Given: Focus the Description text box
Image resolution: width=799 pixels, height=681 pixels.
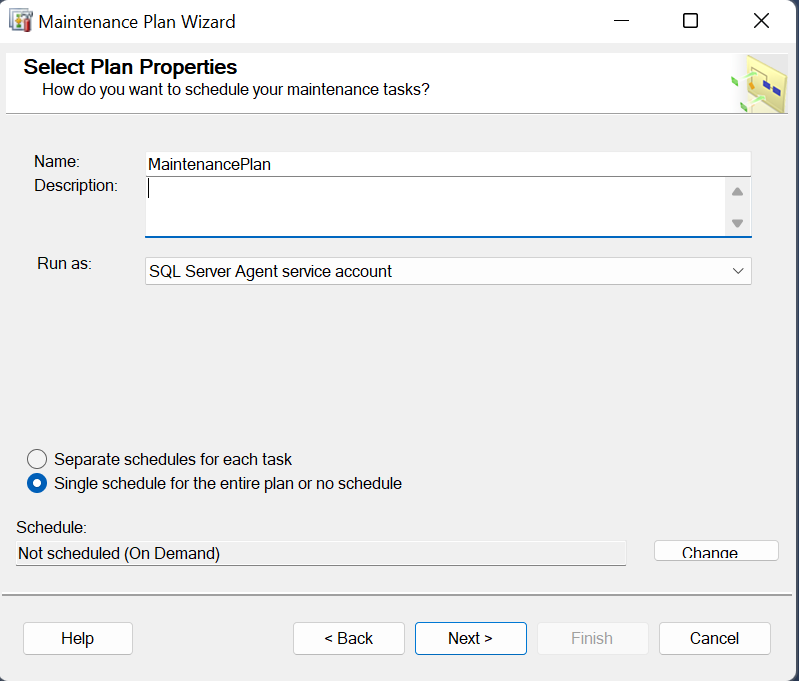Looking at the screenshot, I should pos(435,206).
